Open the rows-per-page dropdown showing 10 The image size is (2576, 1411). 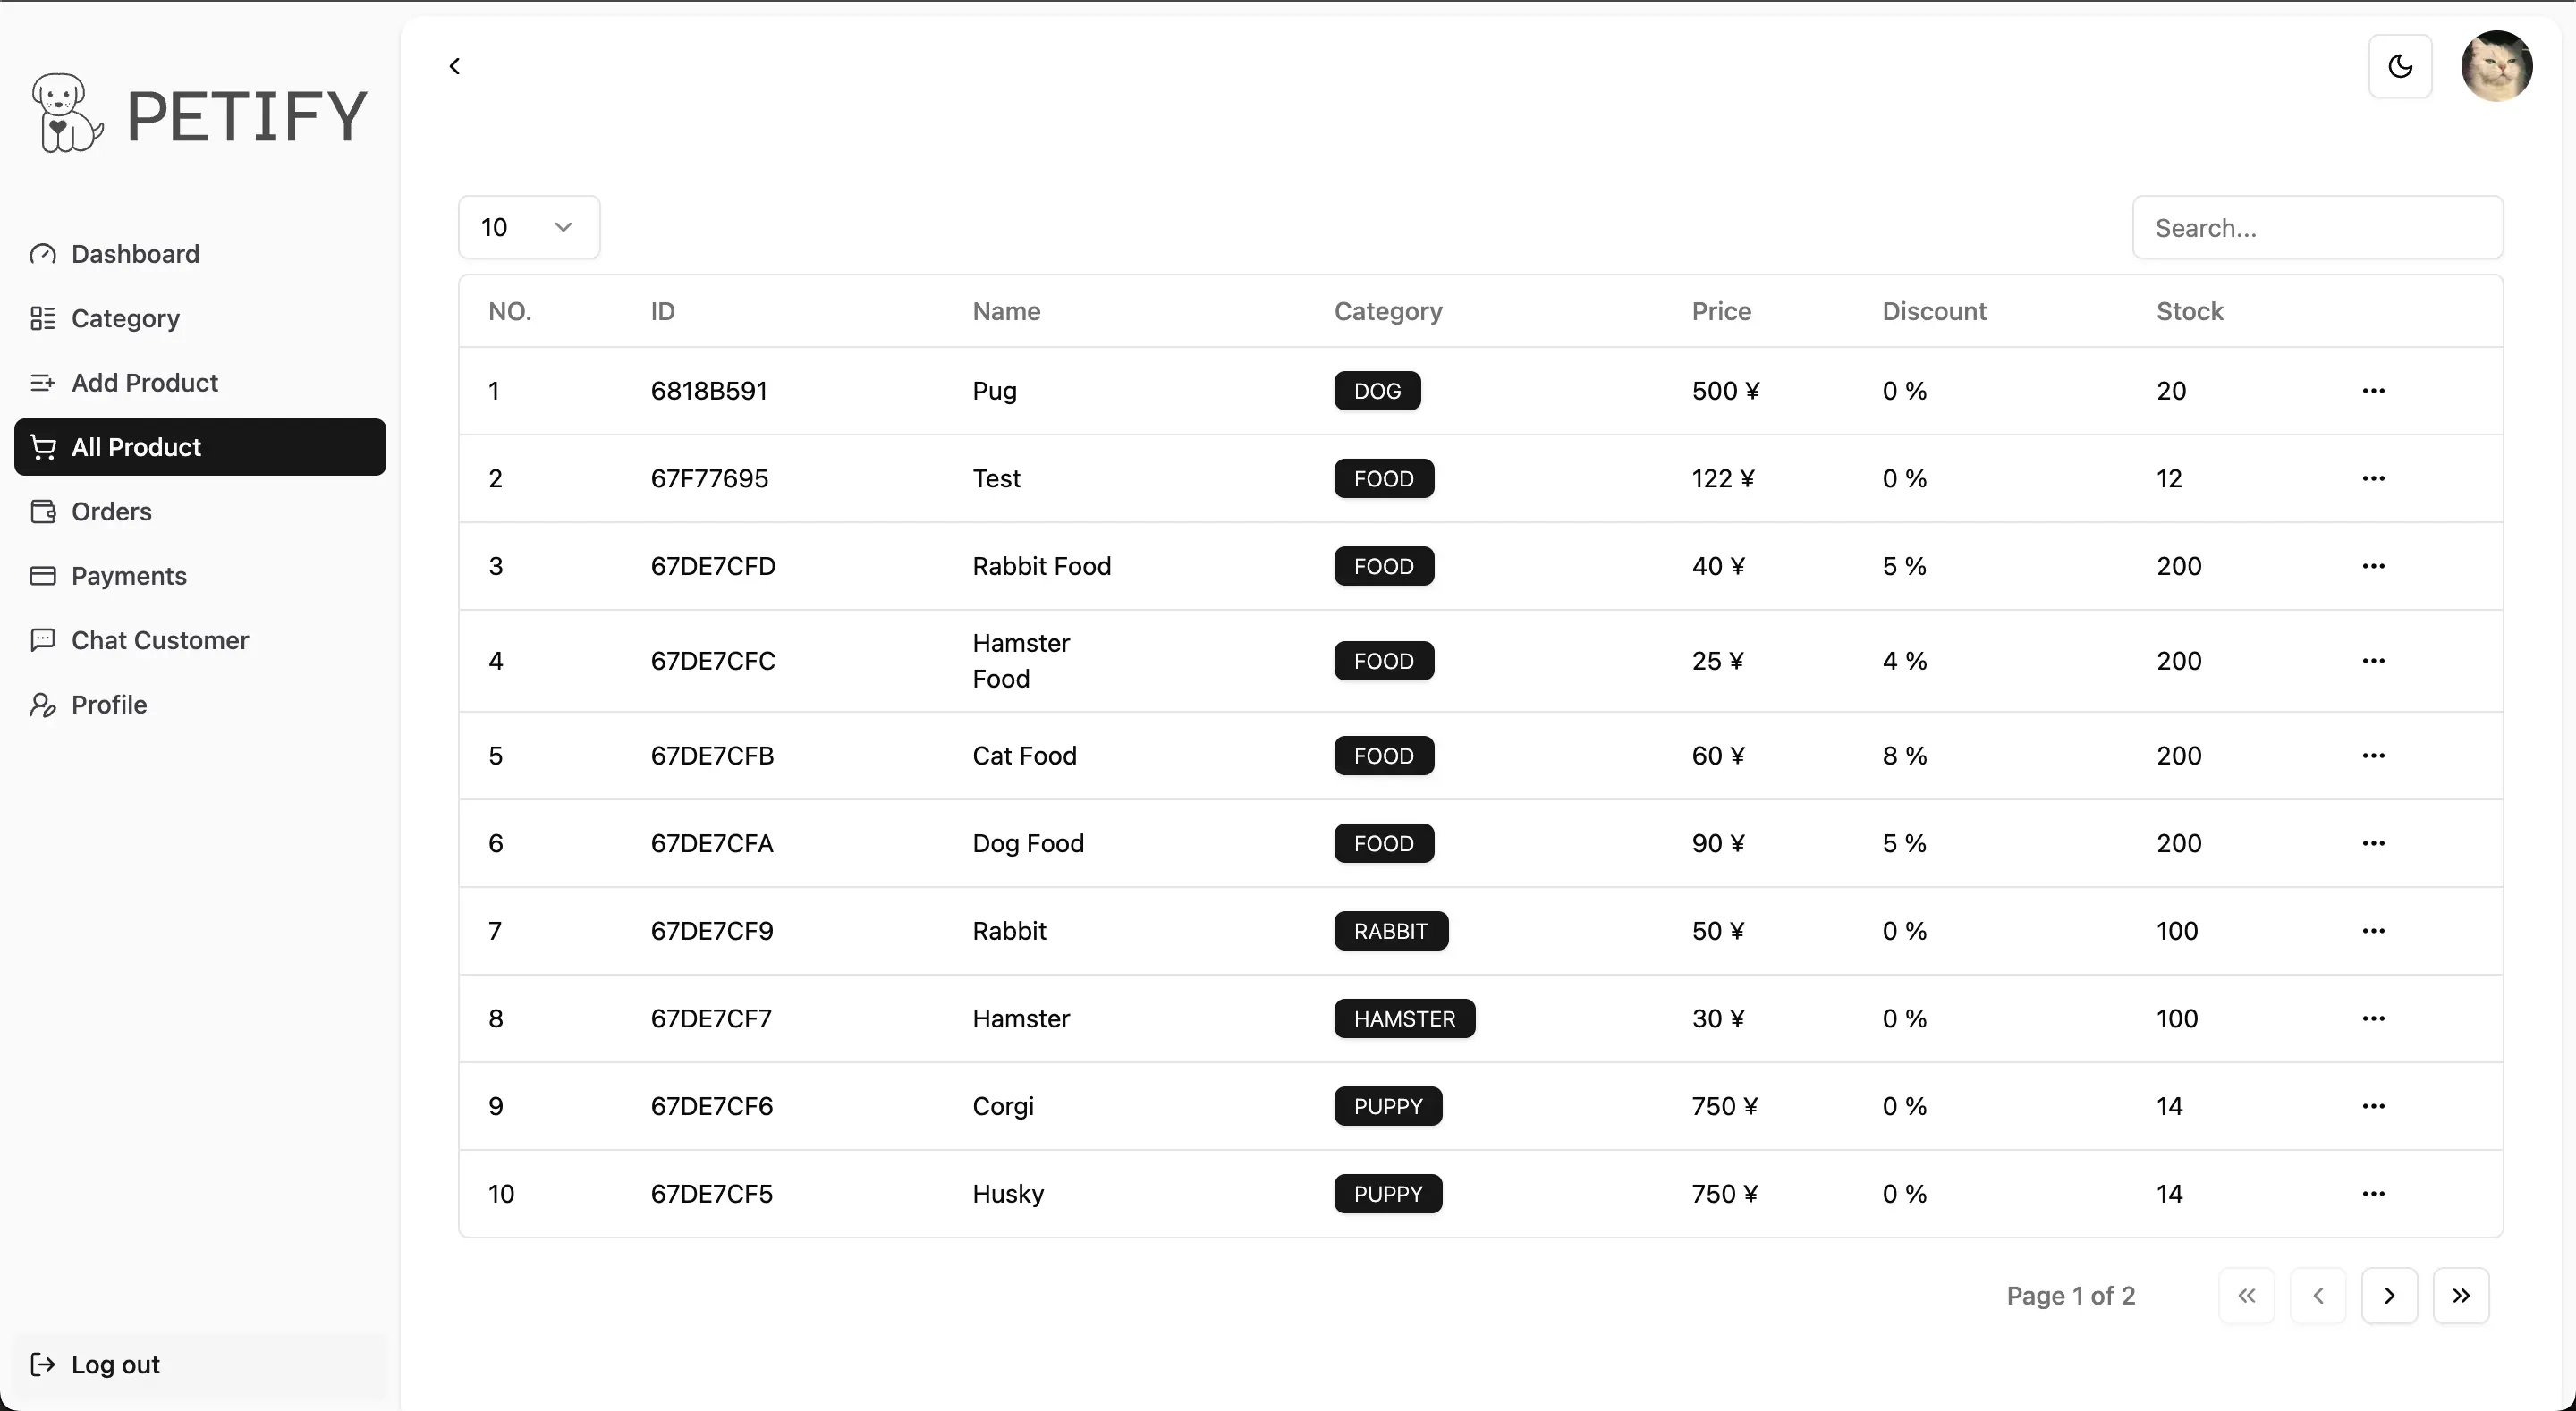[x=528, y=227]
